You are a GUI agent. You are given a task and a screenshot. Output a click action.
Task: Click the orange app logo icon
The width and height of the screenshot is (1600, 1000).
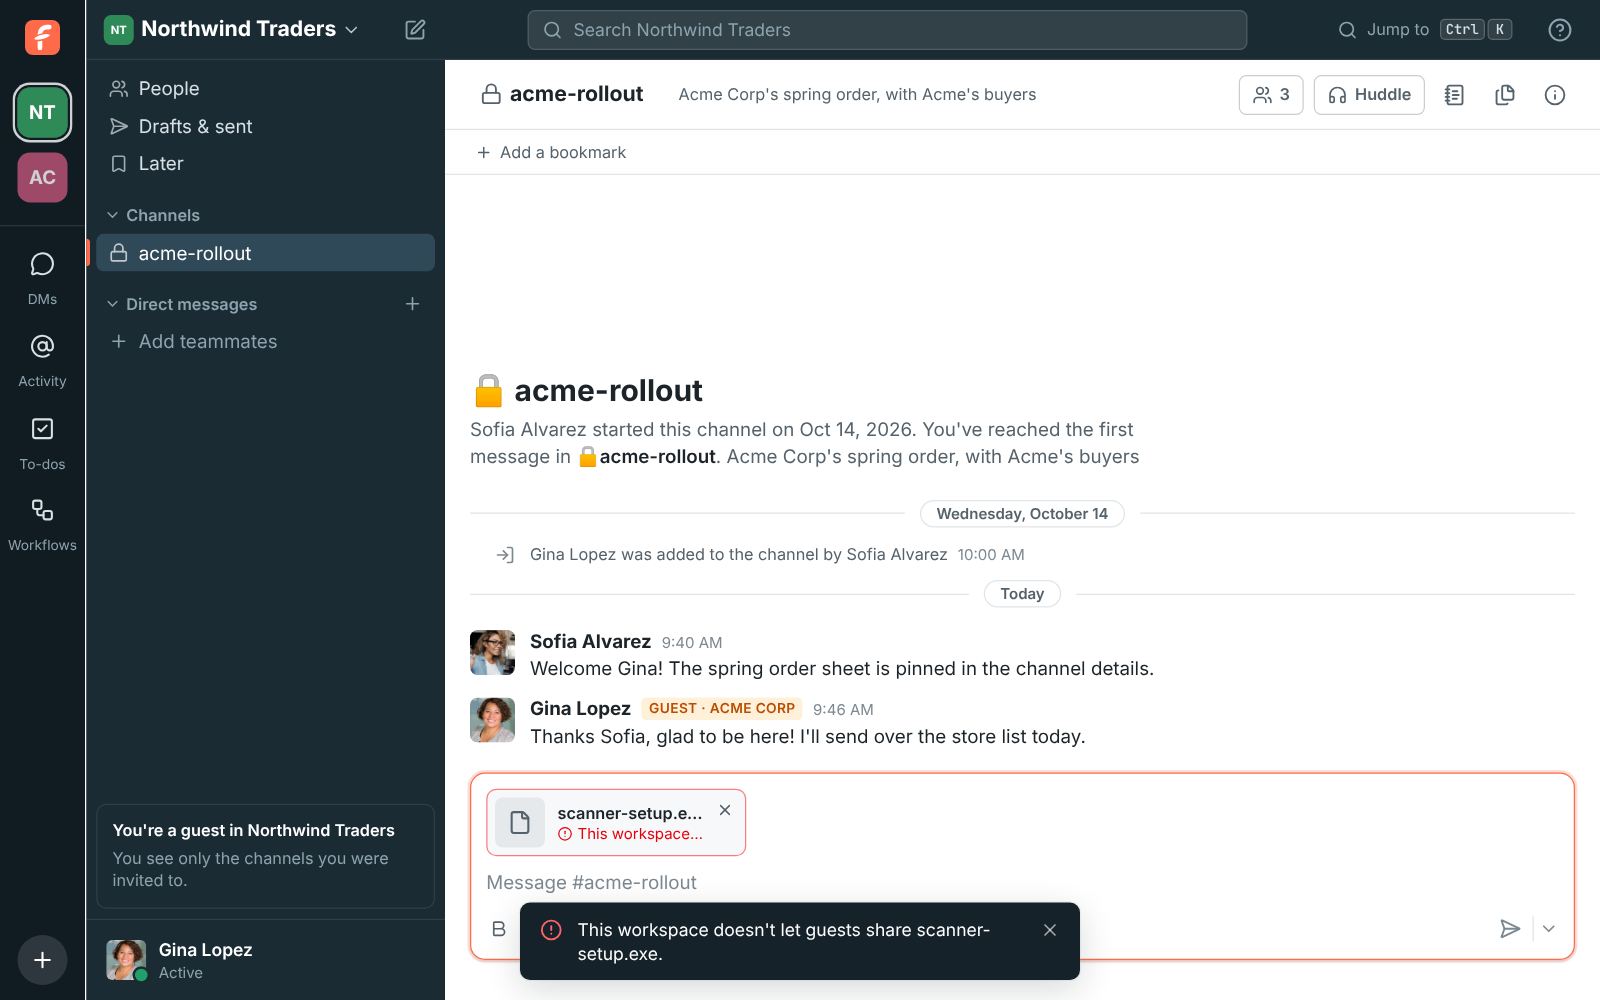click(42, 37)
